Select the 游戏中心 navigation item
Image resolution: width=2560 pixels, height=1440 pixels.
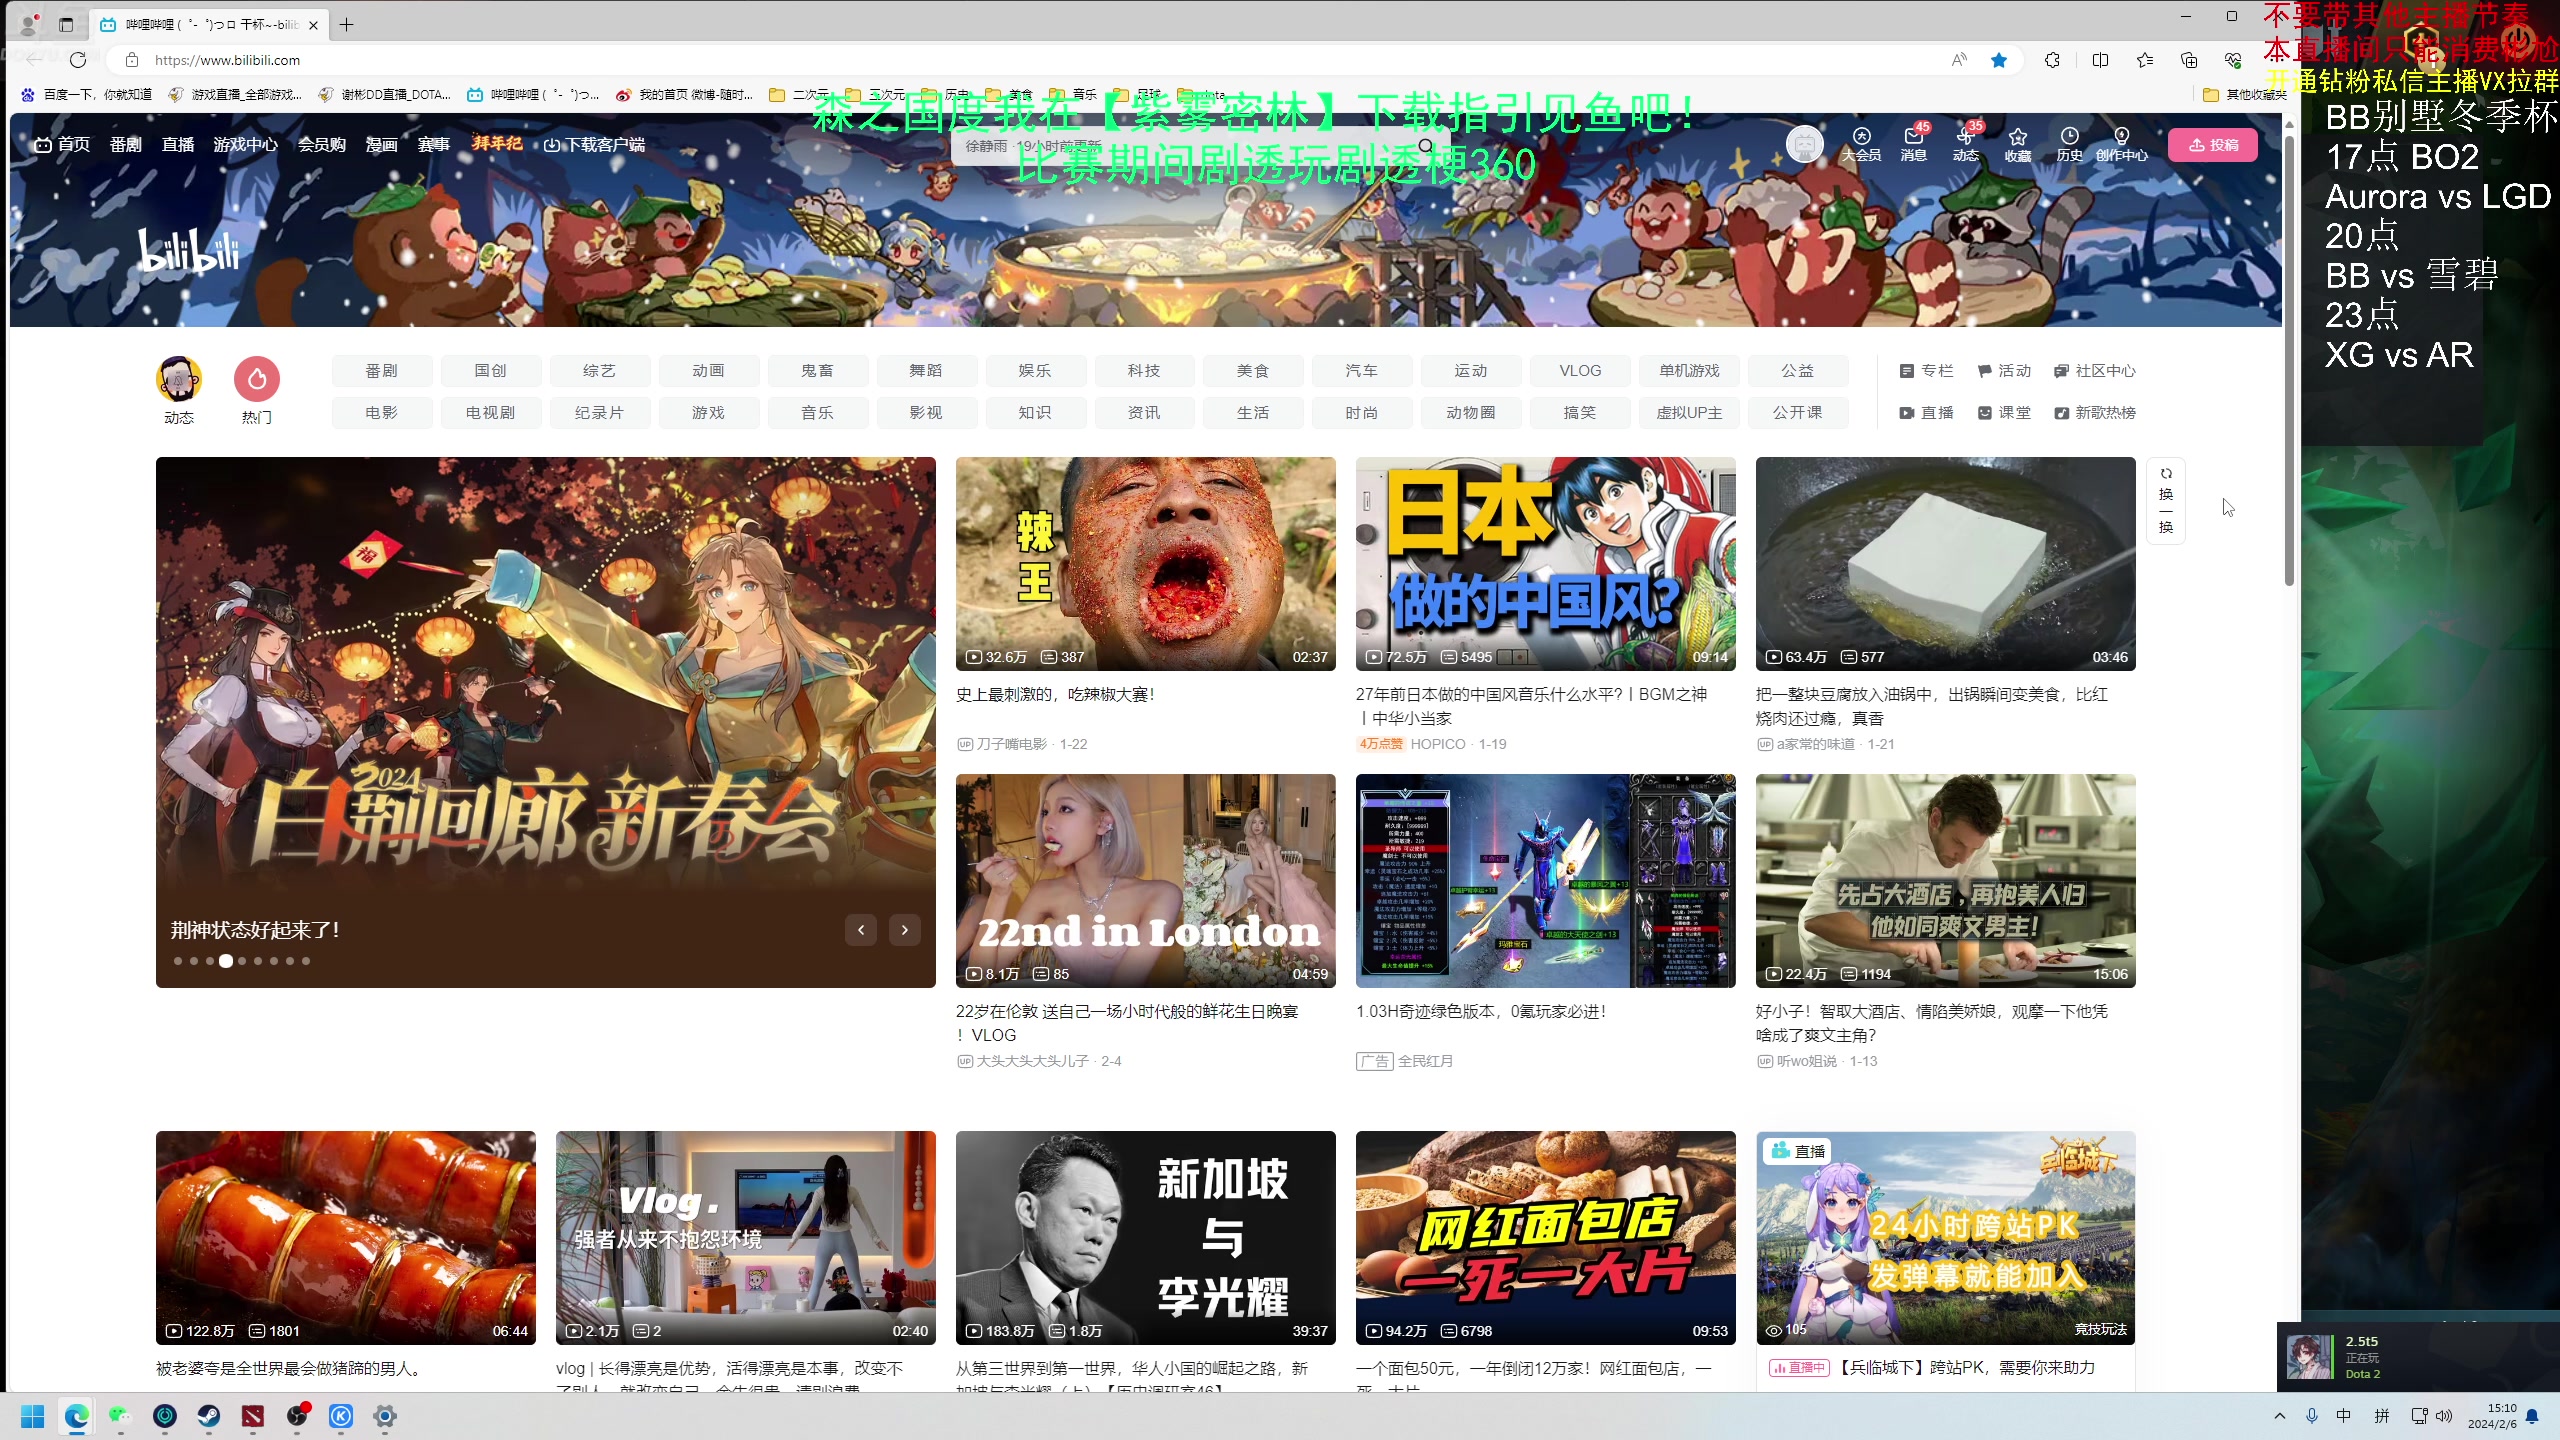[245, 145]
